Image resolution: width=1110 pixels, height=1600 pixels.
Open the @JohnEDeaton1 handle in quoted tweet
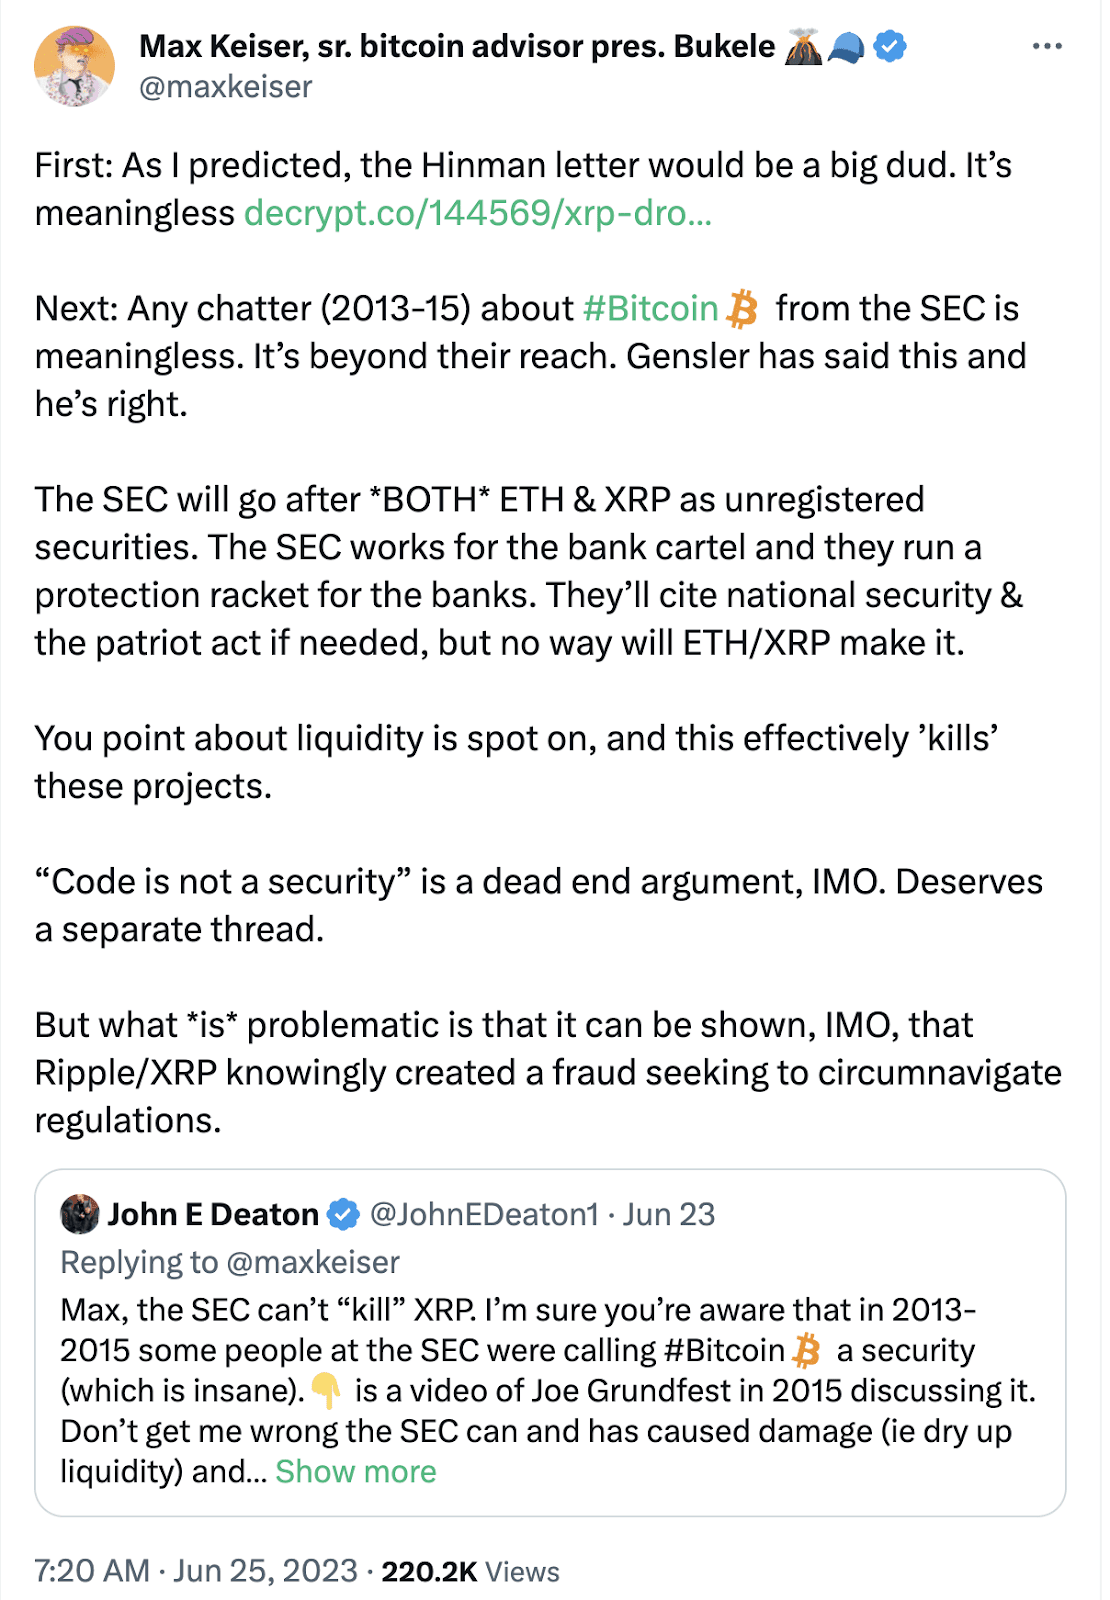click(x=484, y=1214)
